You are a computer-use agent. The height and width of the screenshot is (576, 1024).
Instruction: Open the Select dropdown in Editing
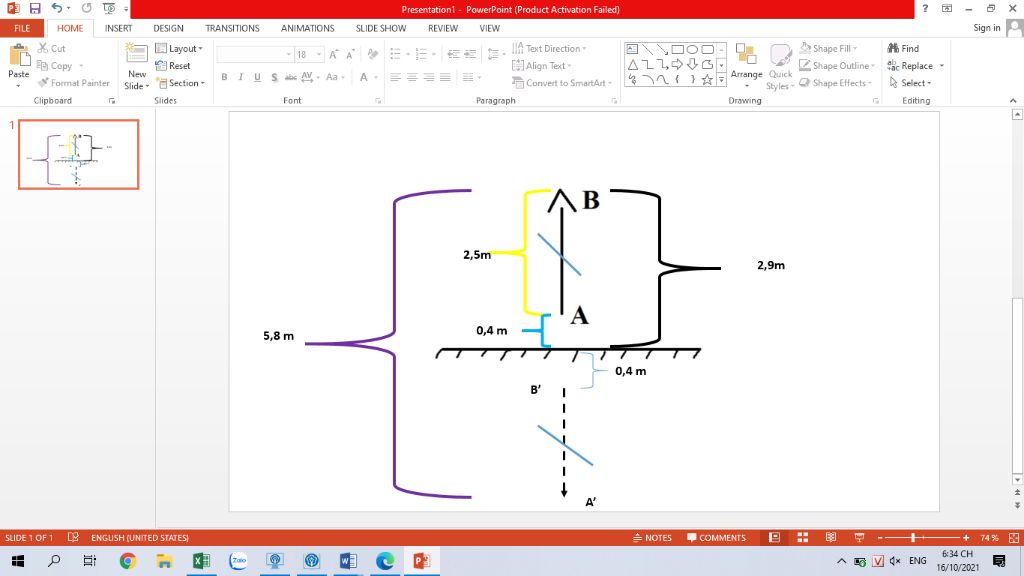(x=910, y=83)
